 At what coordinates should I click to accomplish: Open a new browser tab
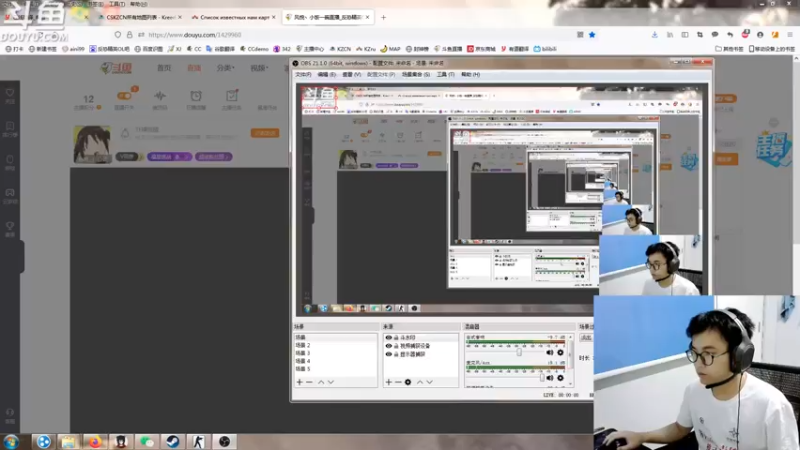coord(383,17)
